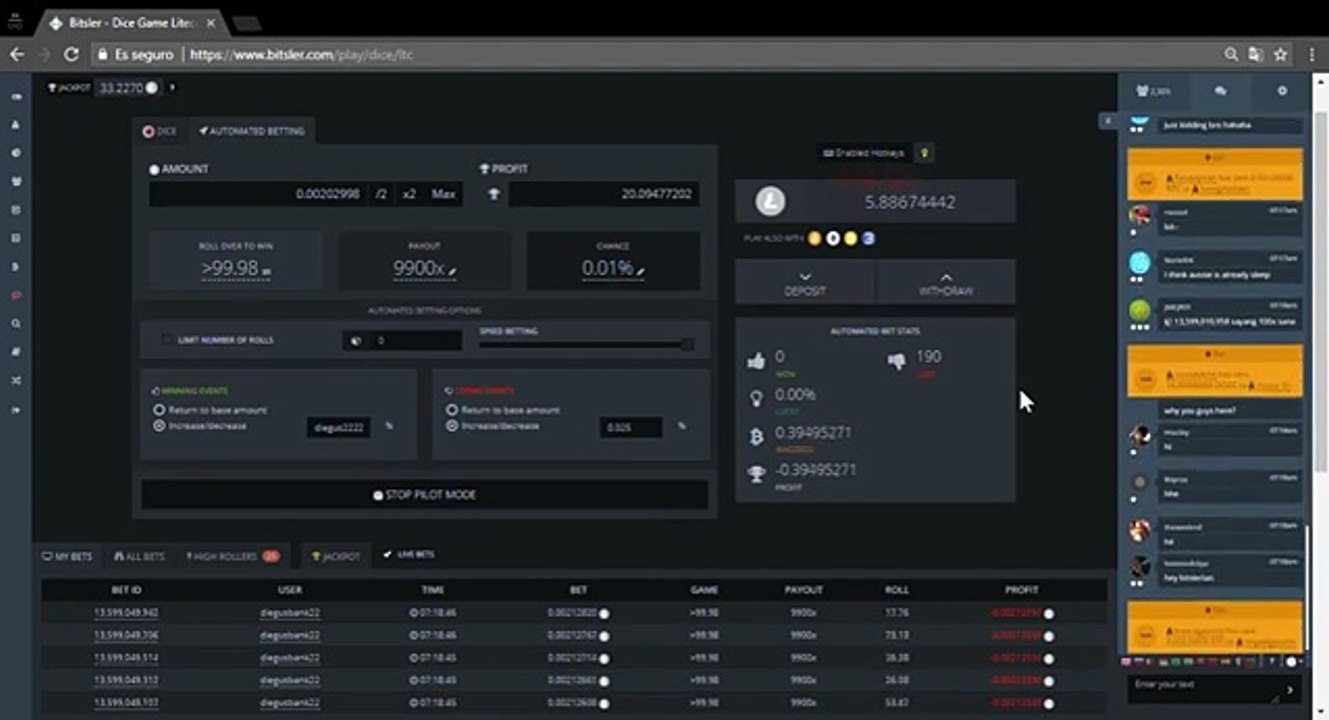
Task: Click the number of rolls input field
Action: 415,341
